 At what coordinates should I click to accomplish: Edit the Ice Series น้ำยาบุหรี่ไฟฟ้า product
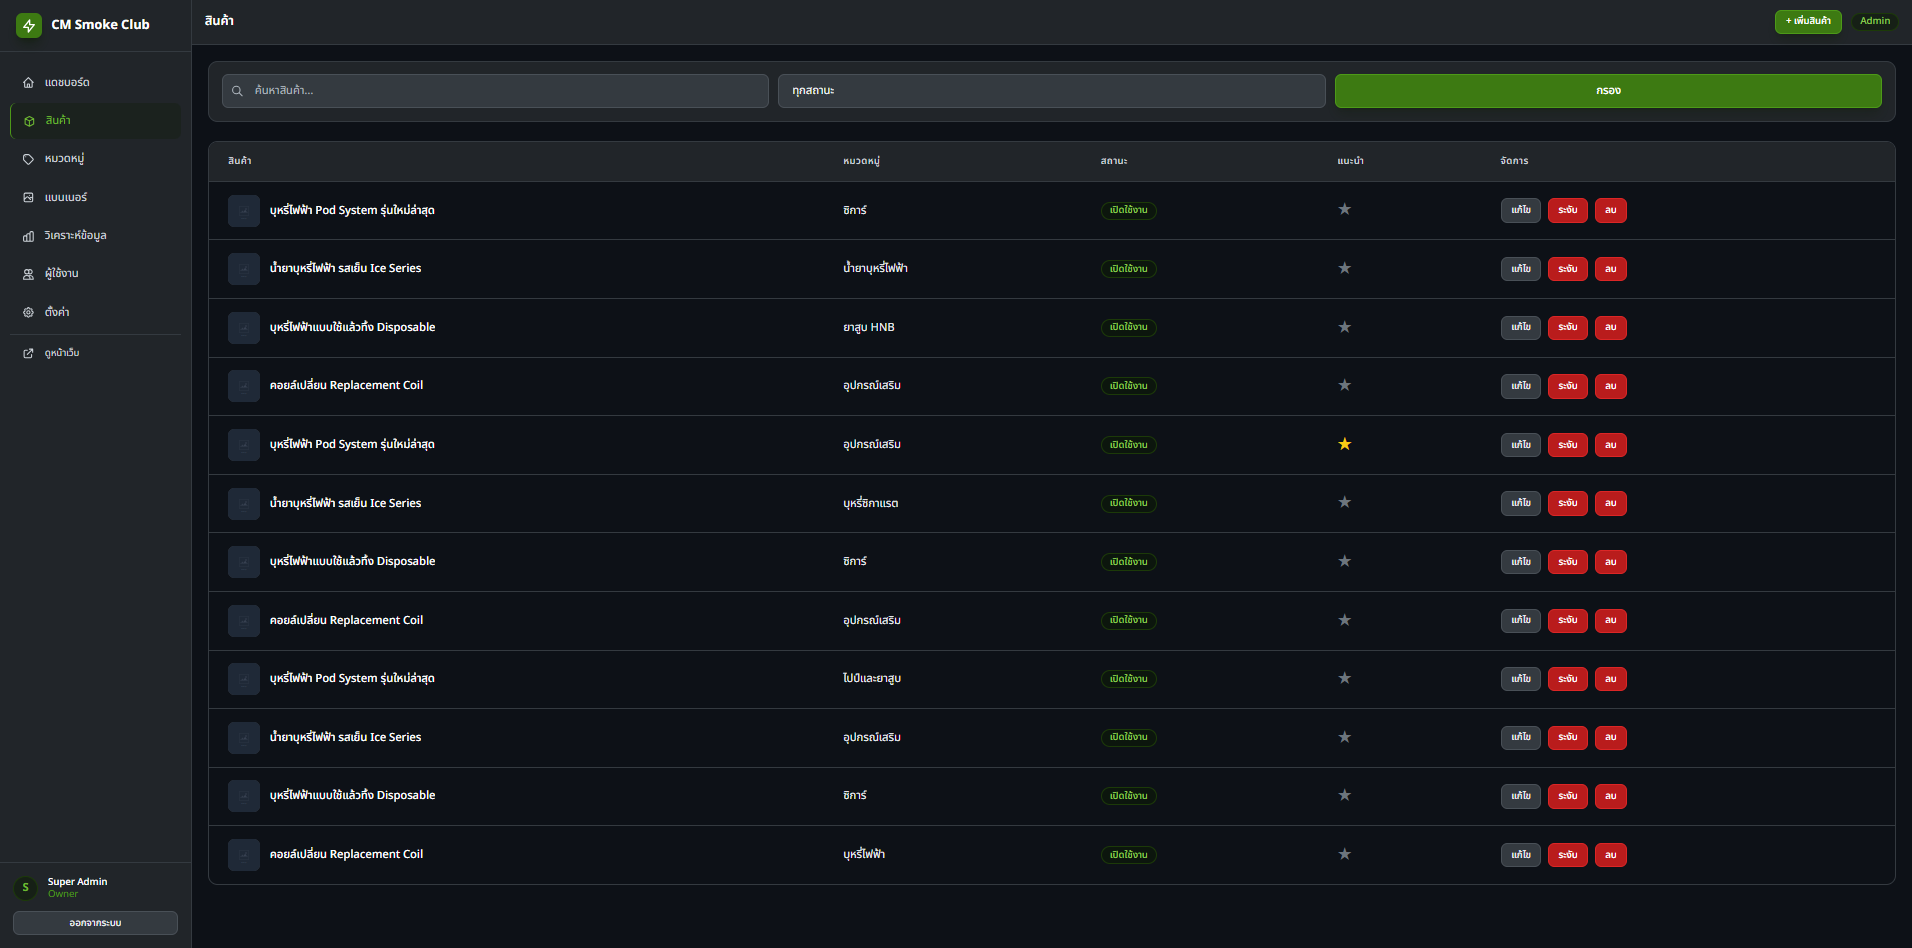[x=1521, y=269]
